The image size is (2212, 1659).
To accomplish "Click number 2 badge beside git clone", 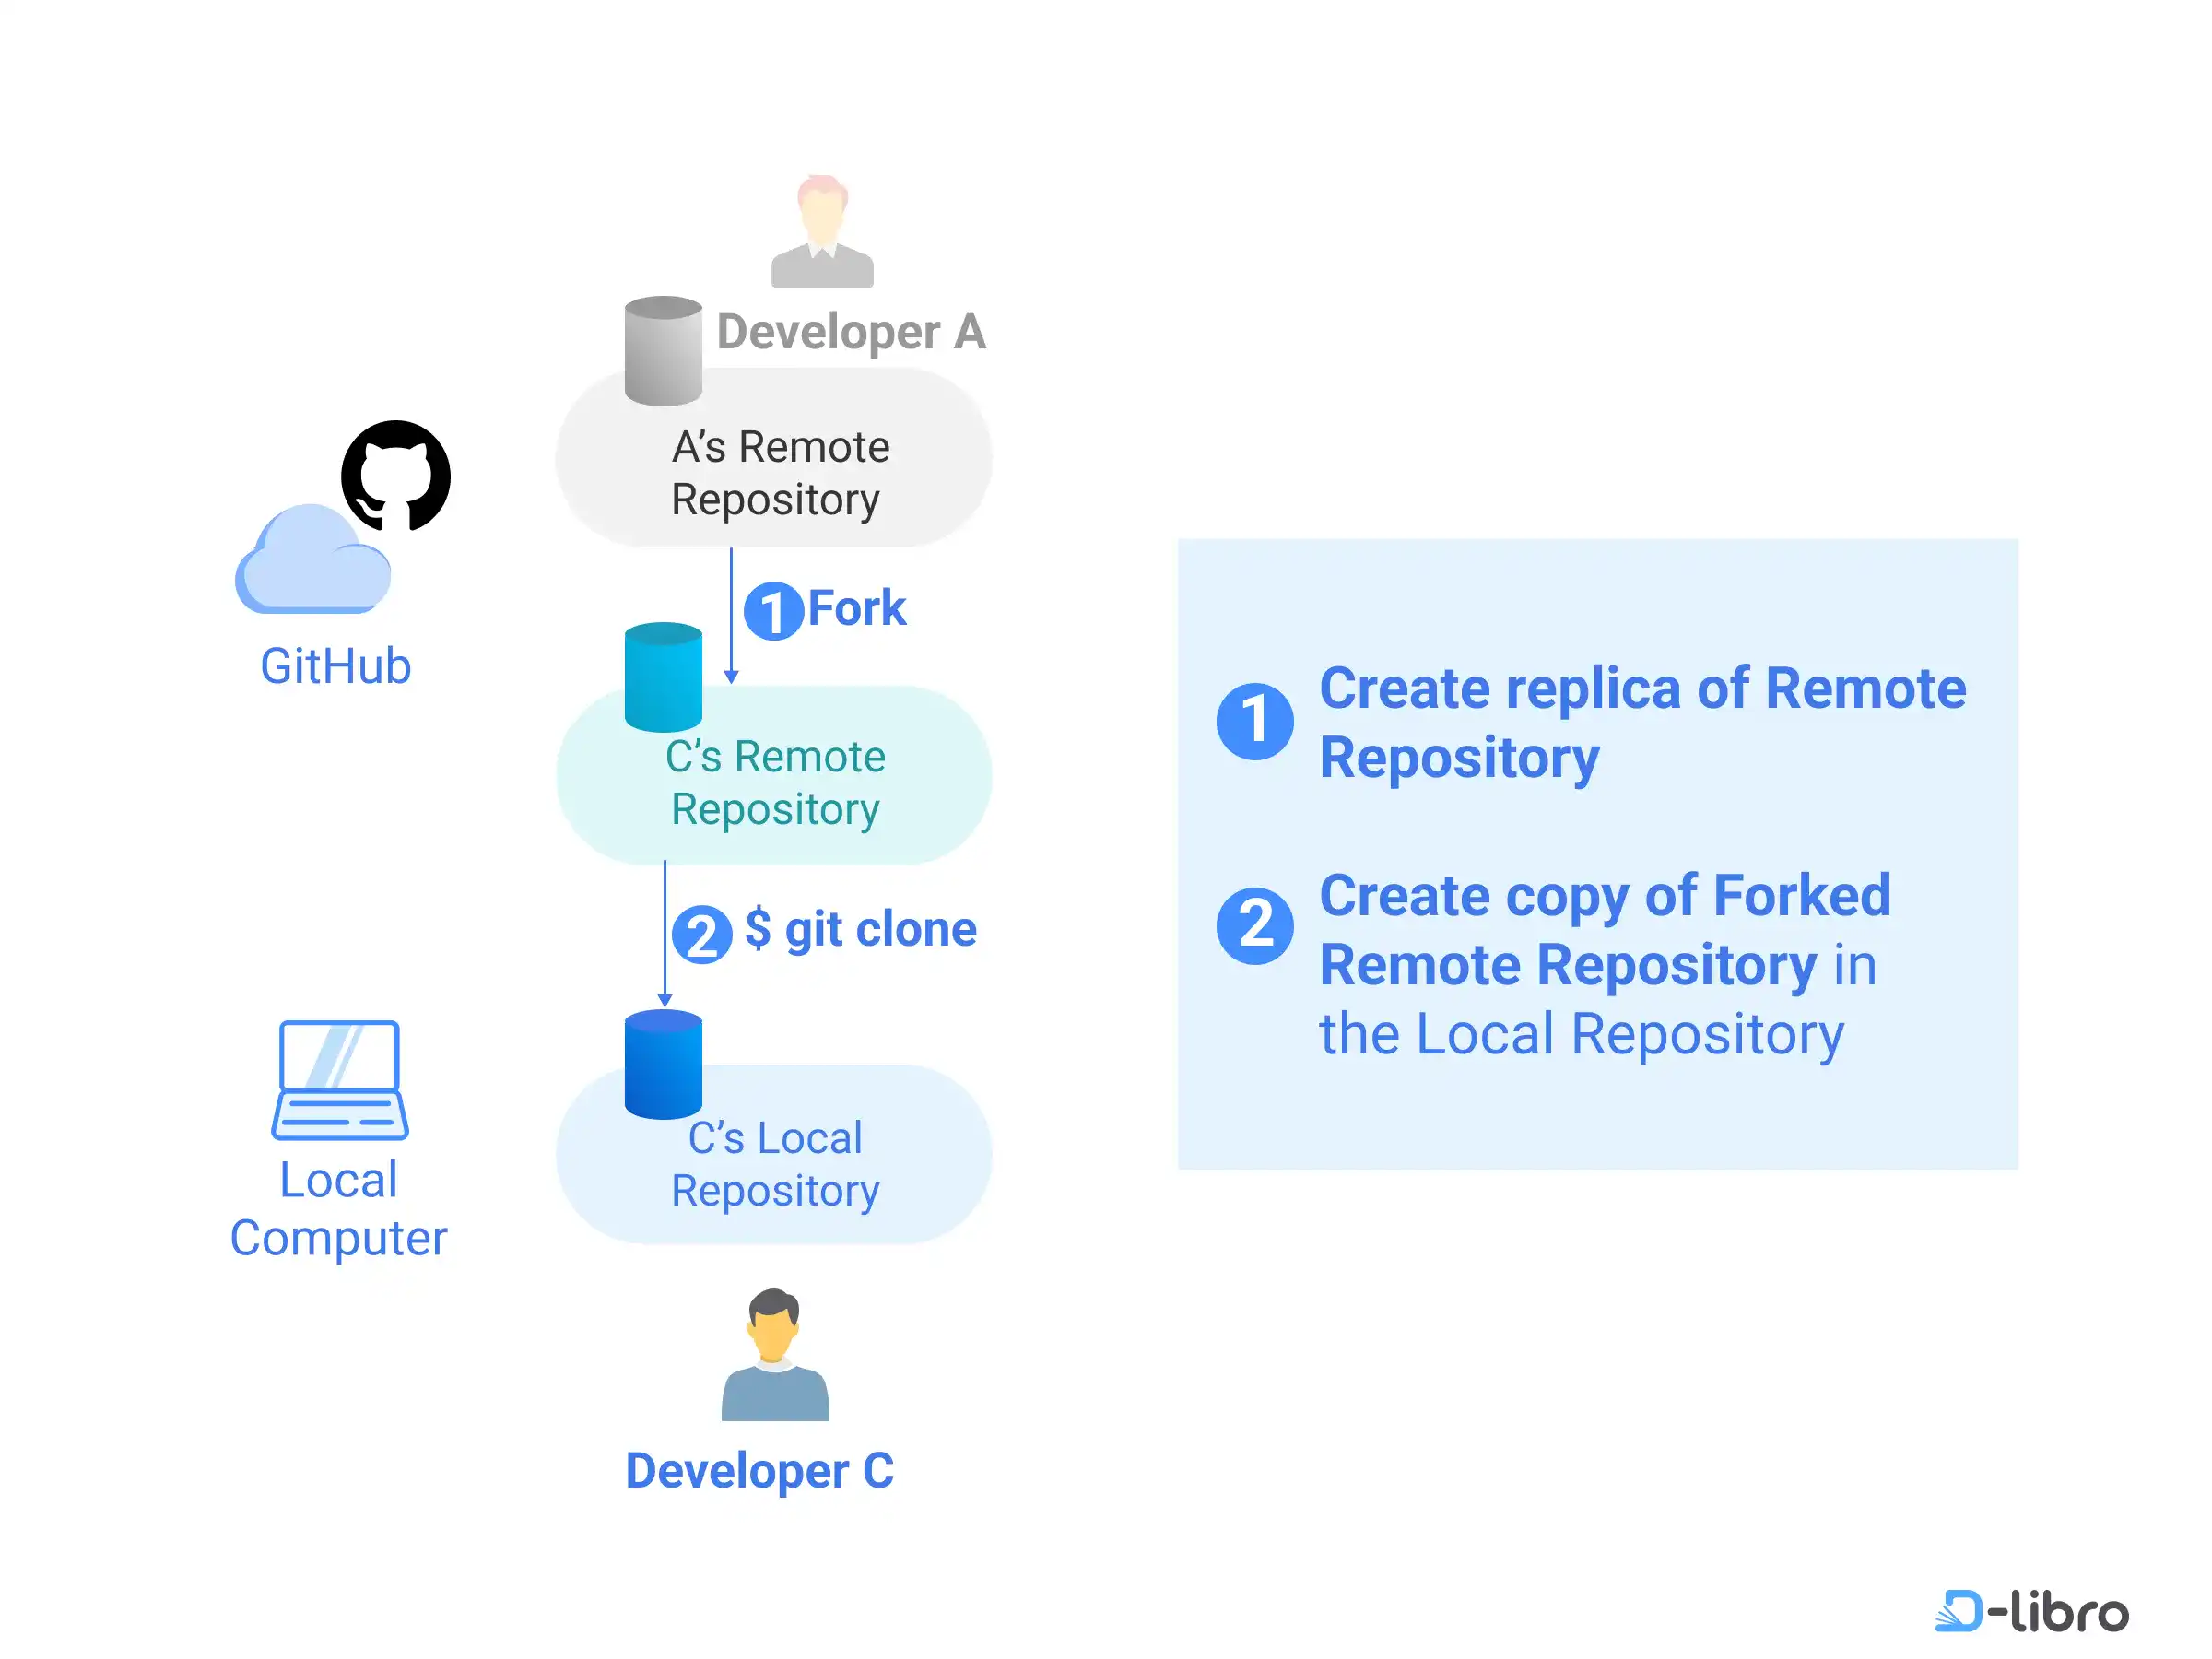I will (702, 935).
